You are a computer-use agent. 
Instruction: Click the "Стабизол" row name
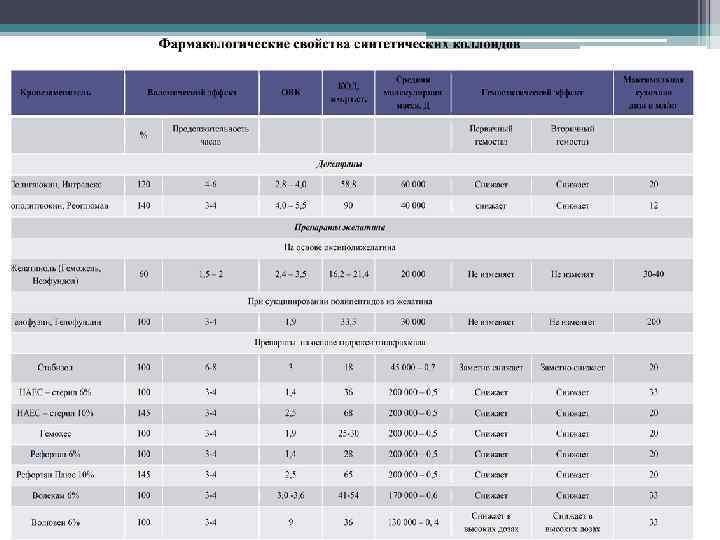[x=55, y=367]
